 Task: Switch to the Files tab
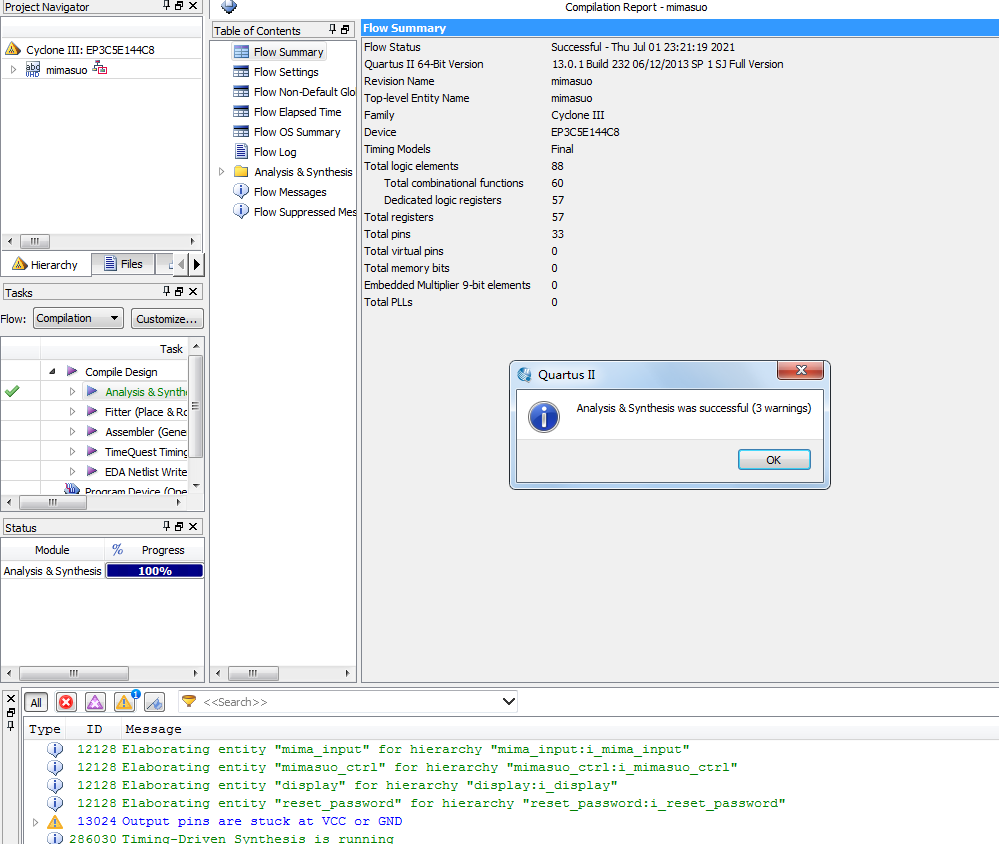point(123,264)
